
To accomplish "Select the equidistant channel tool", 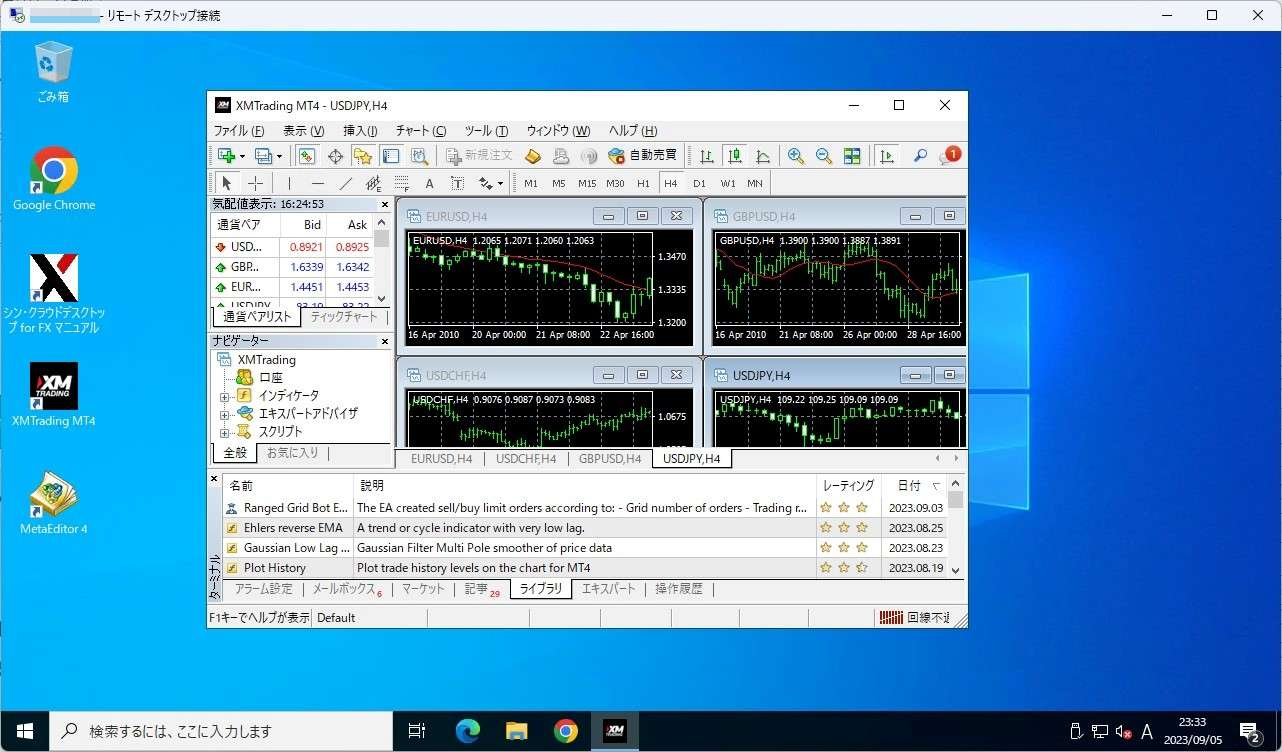I will pyautogui.click(x=373, y=183).
